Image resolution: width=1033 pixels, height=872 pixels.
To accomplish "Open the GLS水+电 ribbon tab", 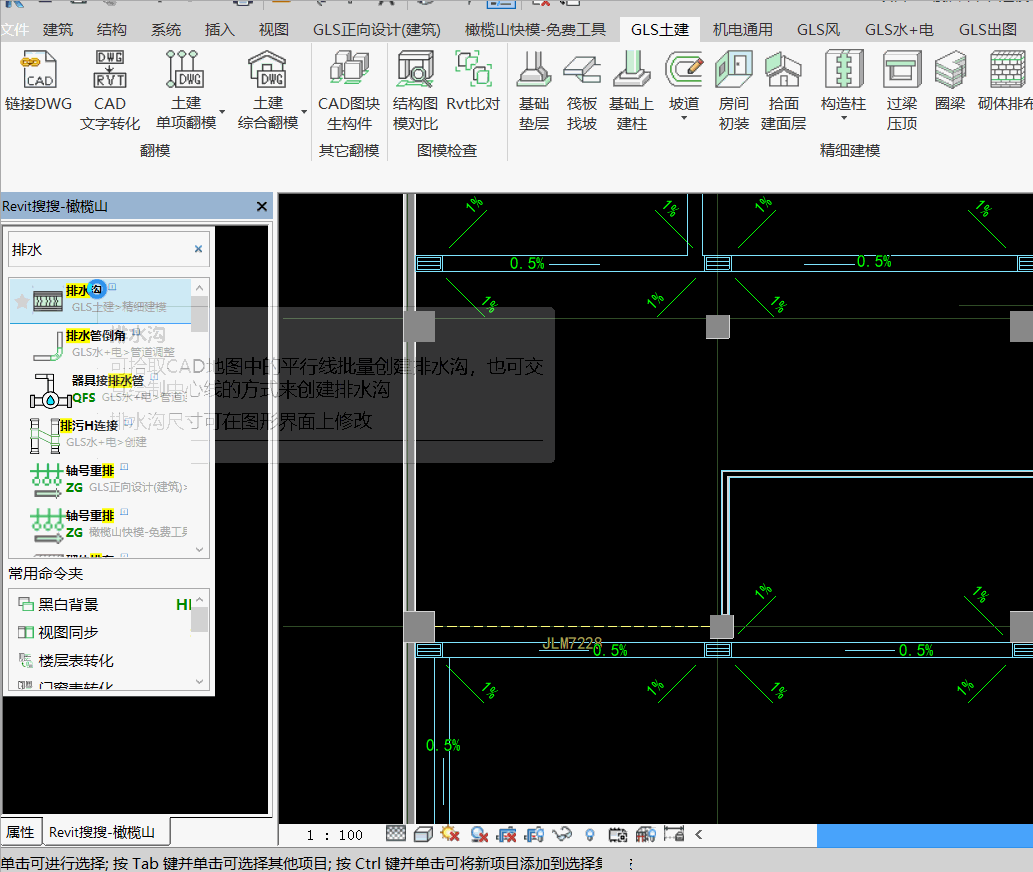I will [x=899, y=30].
